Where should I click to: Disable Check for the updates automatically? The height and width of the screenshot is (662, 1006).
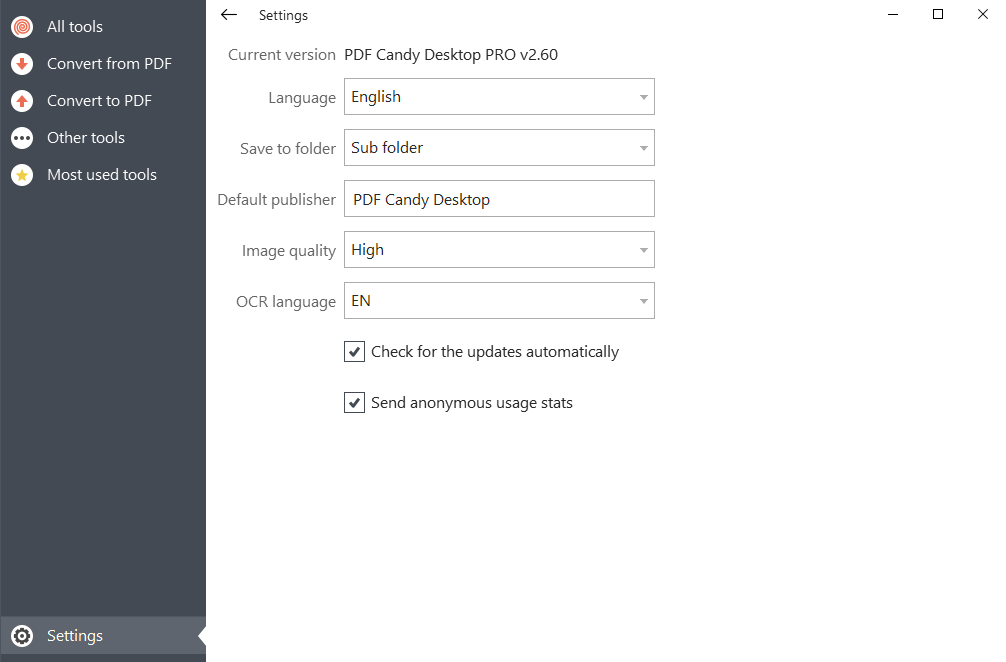coord(354,352)
